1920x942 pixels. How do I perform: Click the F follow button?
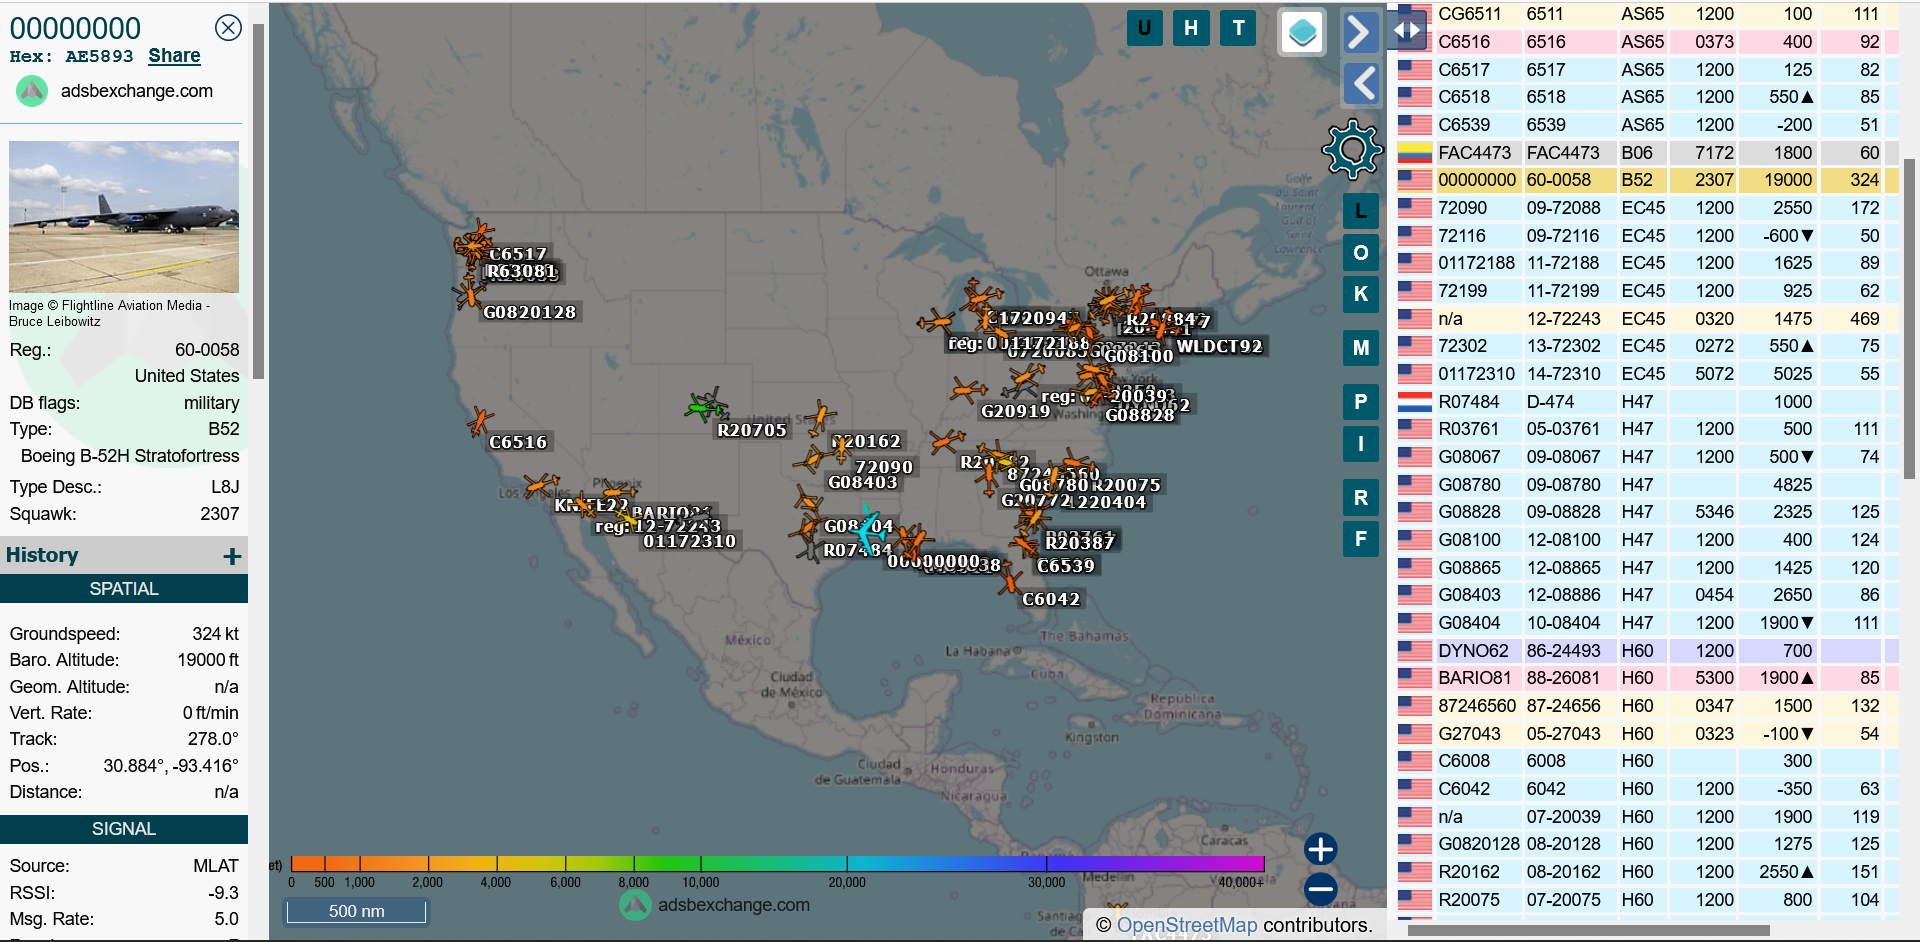coord(1360,539)
